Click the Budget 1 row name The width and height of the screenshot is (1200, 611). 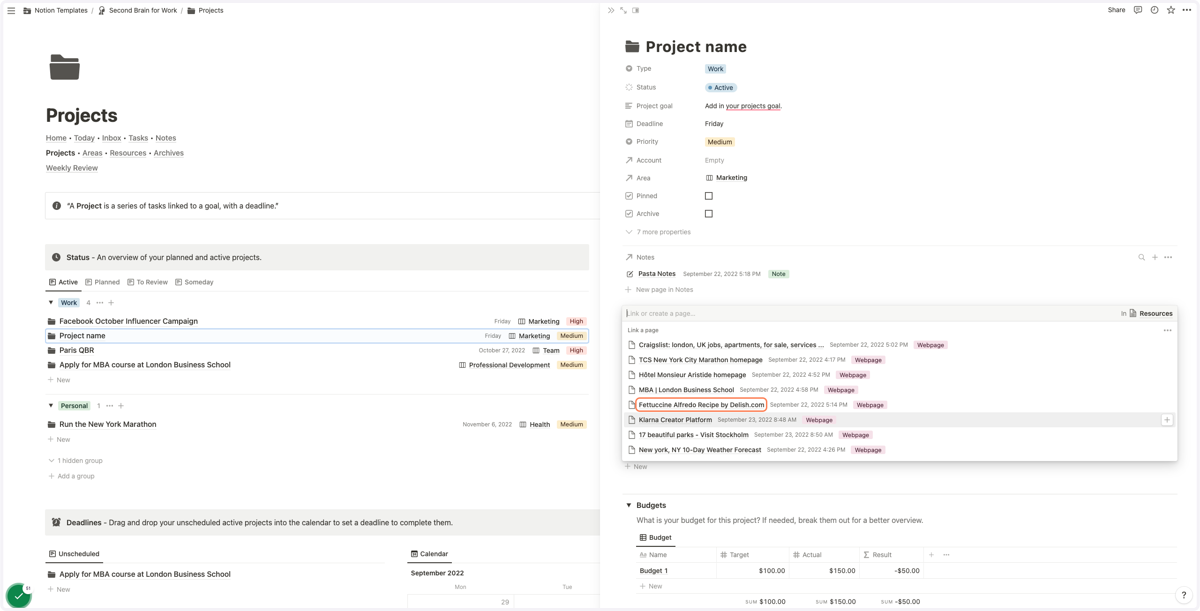click(654, 571)
